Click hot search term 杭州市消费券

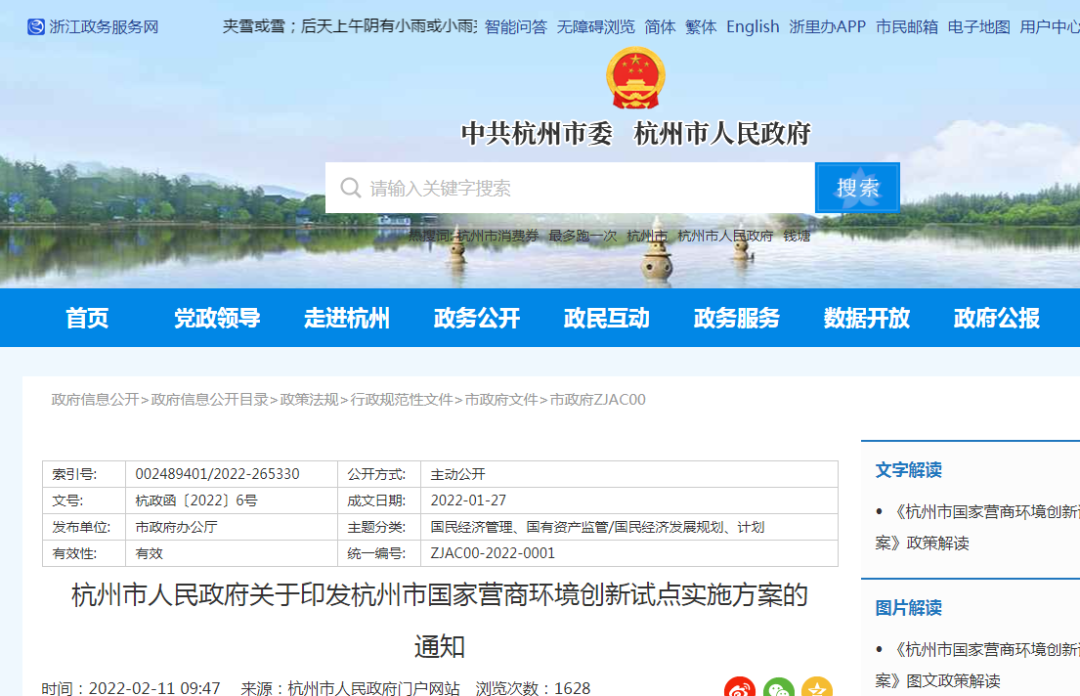coord(498,236)
